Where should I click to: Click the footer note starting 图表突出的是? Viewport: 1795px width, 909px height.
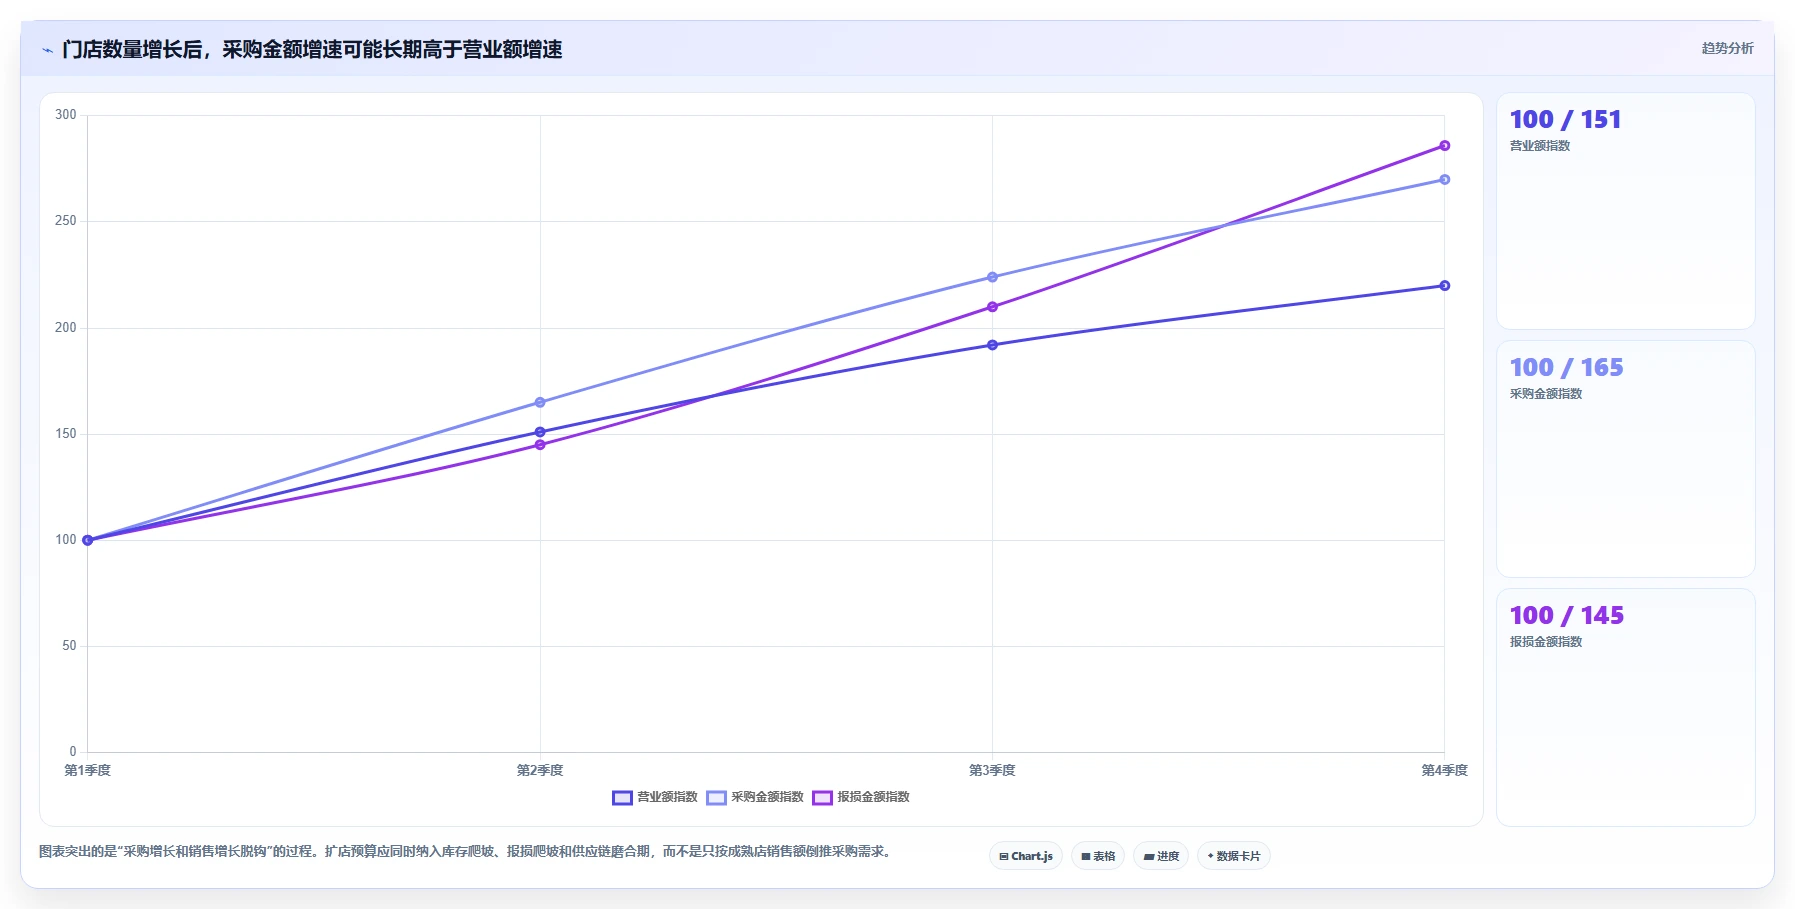click(x=465, y=852)
